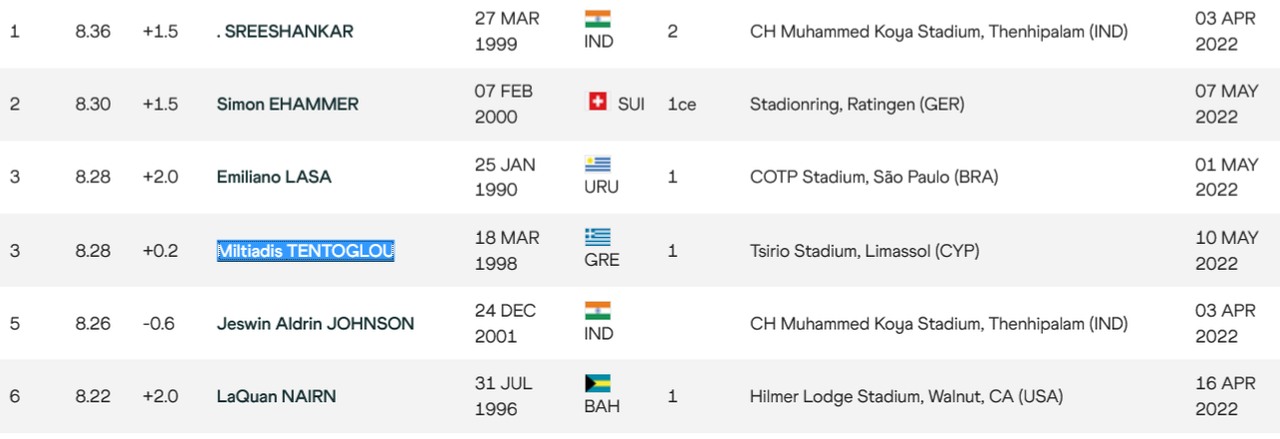Open Emiliano LASA athlete profile
Image resolution: width=1280 pixels, height=439 pixels.
[x=274, y=177]
